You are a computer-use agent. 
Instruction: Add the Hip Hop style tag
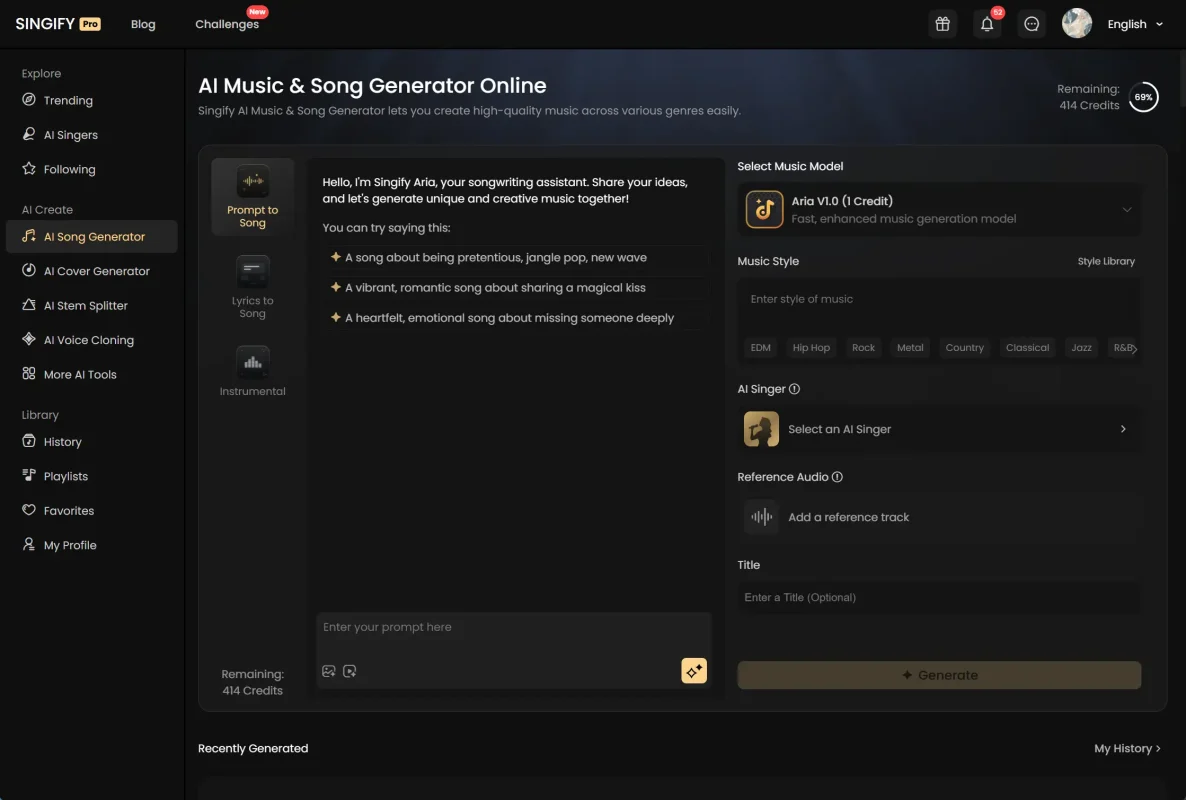[x=811, y=348]
